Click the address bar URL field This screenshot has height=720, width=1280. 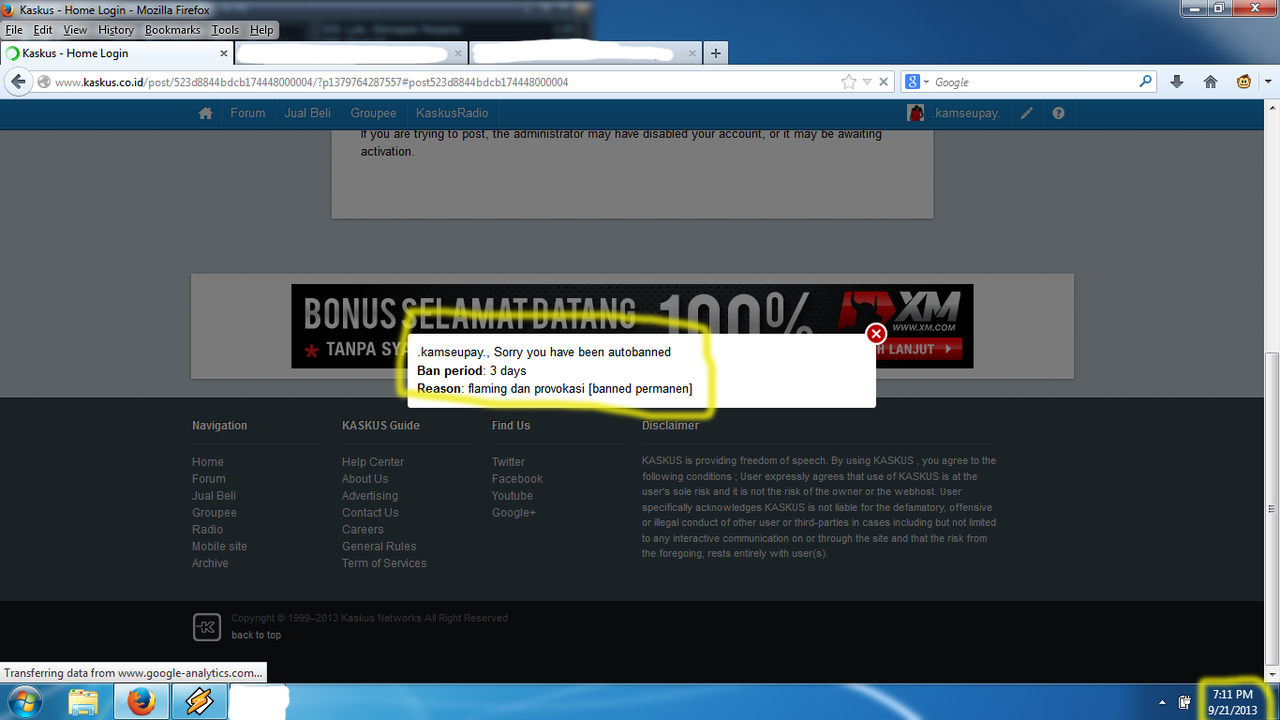[445, 82]
